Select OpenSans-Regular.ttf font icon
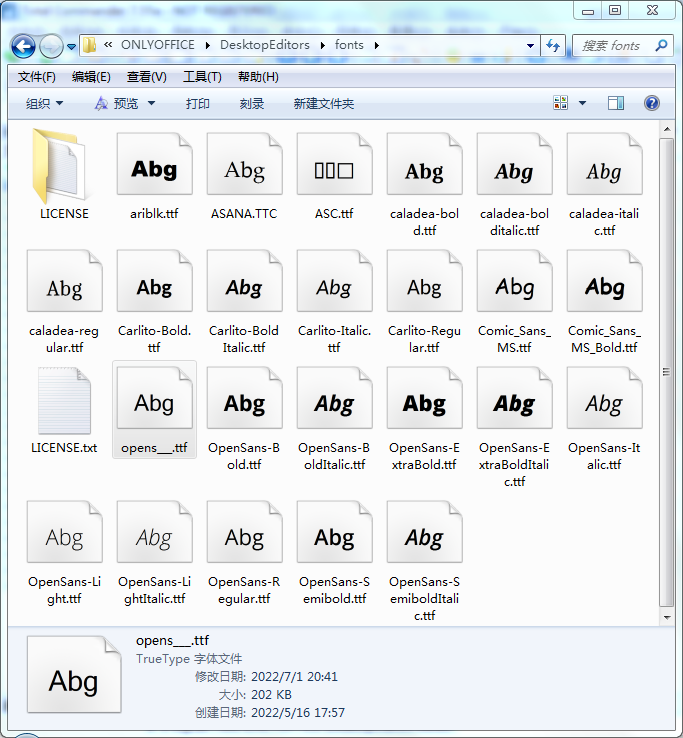The width and height of the screenshot is (683, 738). pyautogui.click(x=244, y=532)
